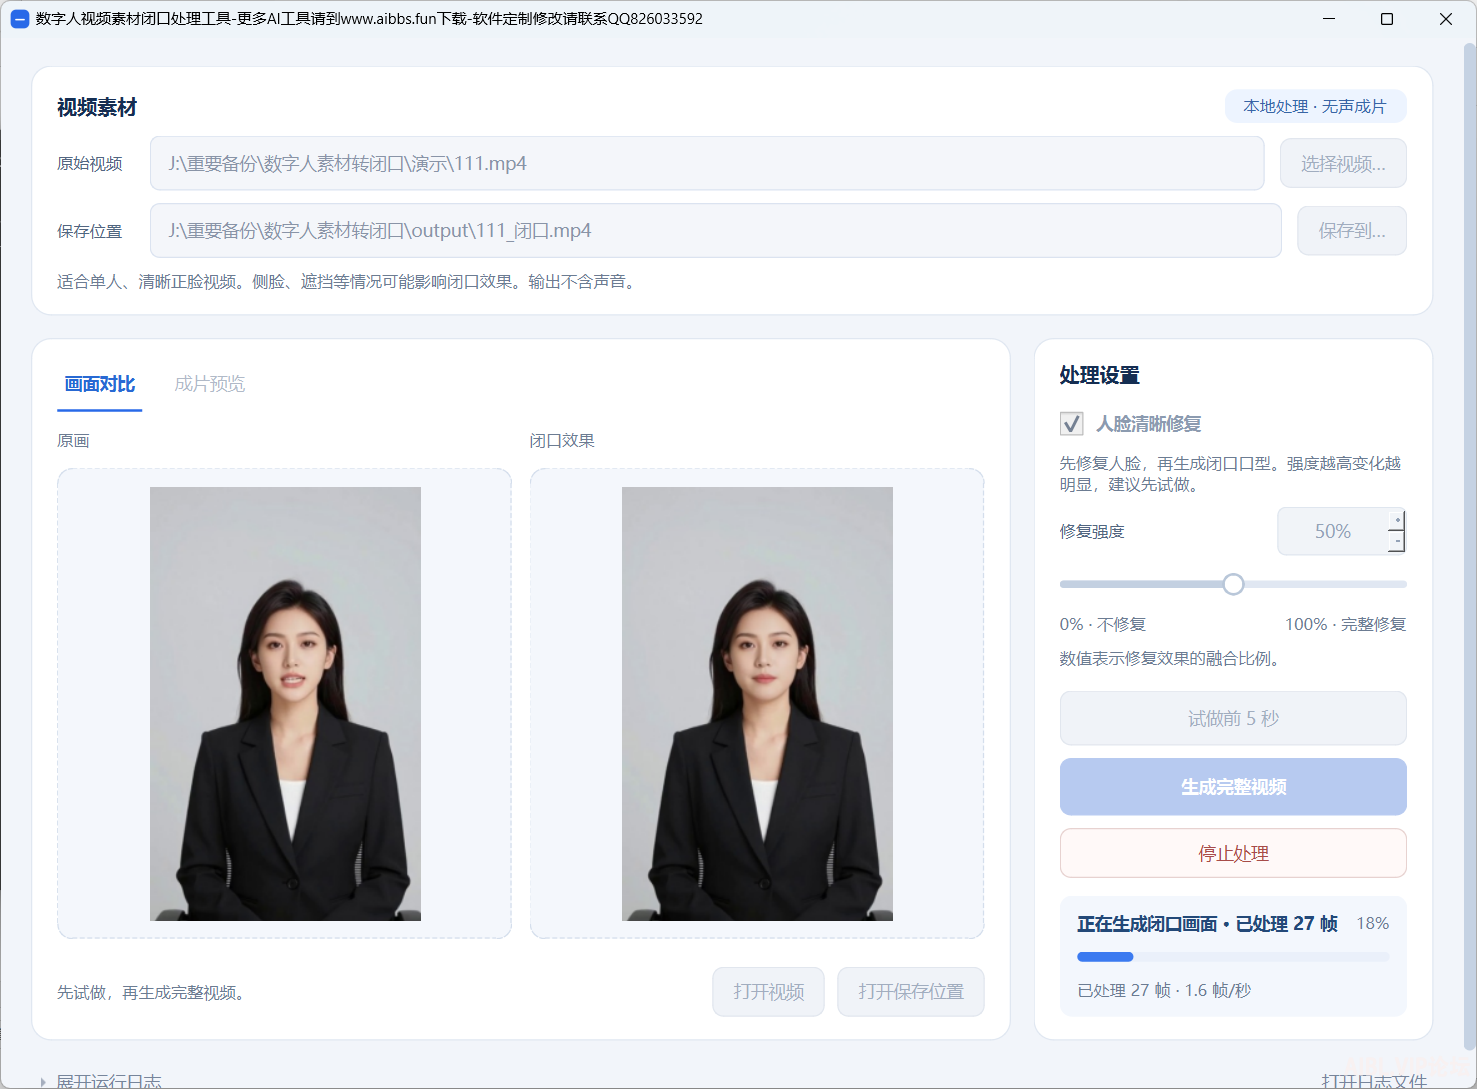Click the 生成完整视频 button
This screenshot has width=1477, height=1089.
coord(1233,787)
